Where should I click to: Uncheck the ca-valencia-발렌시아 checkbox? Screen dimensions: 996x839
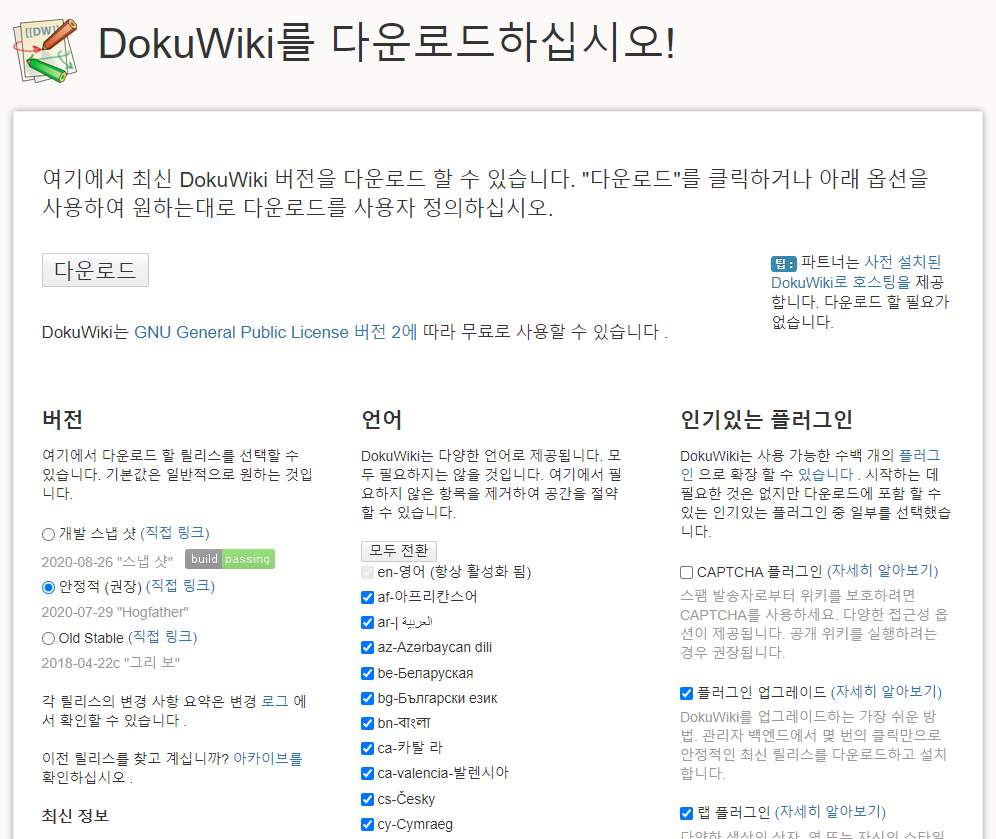click(x=367, y=773)
